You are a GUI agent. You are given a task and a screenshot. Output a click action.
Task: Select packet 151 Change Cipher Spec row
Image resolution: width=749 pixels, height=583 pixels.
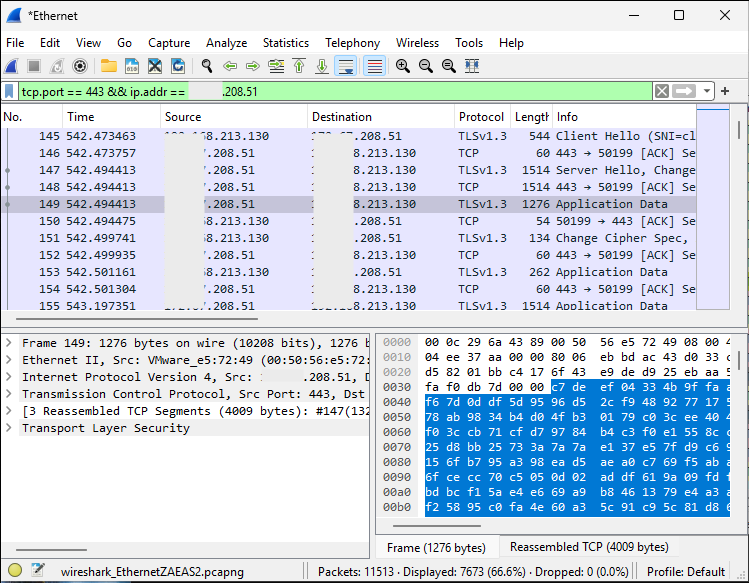tap(349, 238)
